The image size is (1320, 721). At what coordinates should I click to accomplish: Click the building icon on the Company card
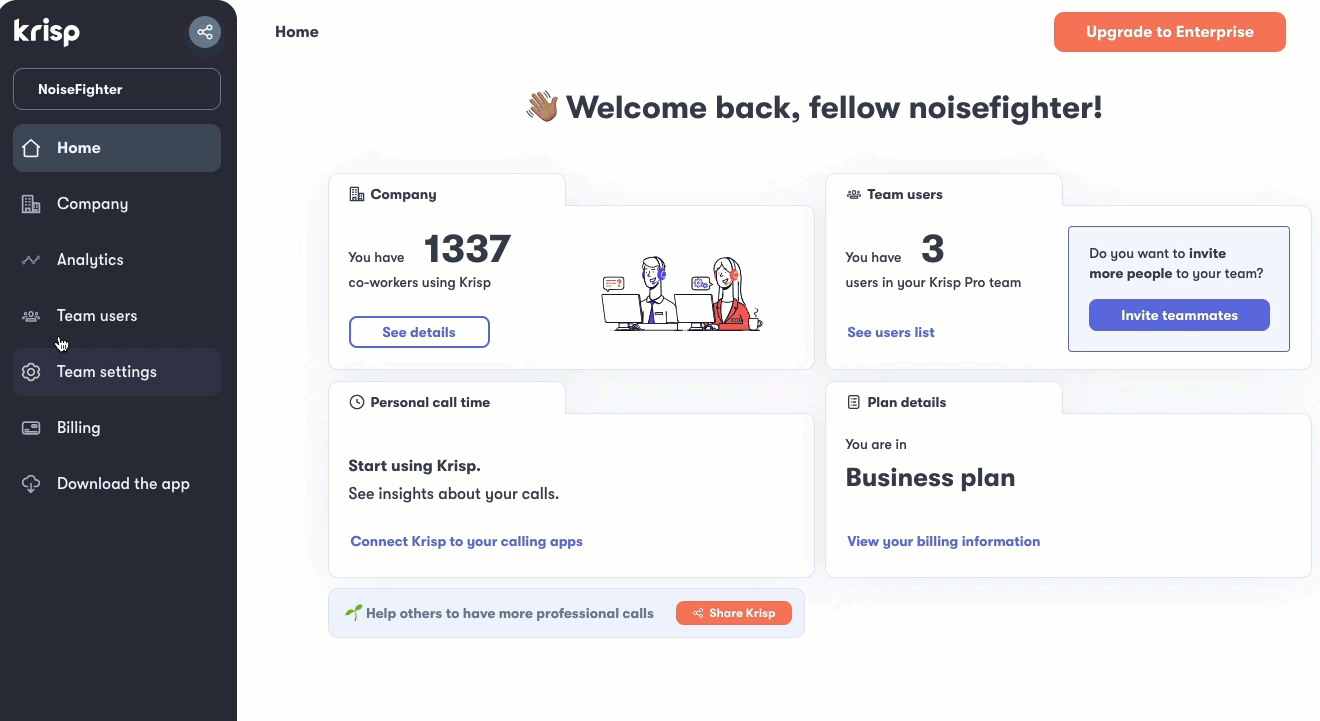point(357,194)
